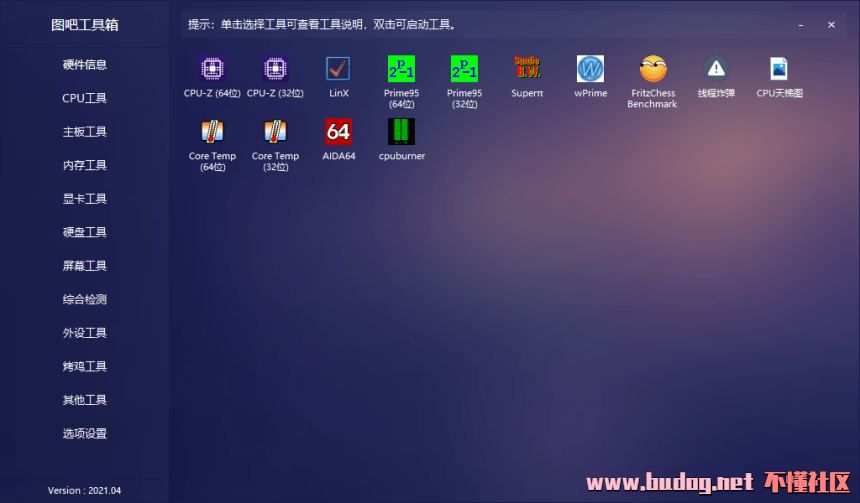Click the Super π tool icon

tap(527, 69)
